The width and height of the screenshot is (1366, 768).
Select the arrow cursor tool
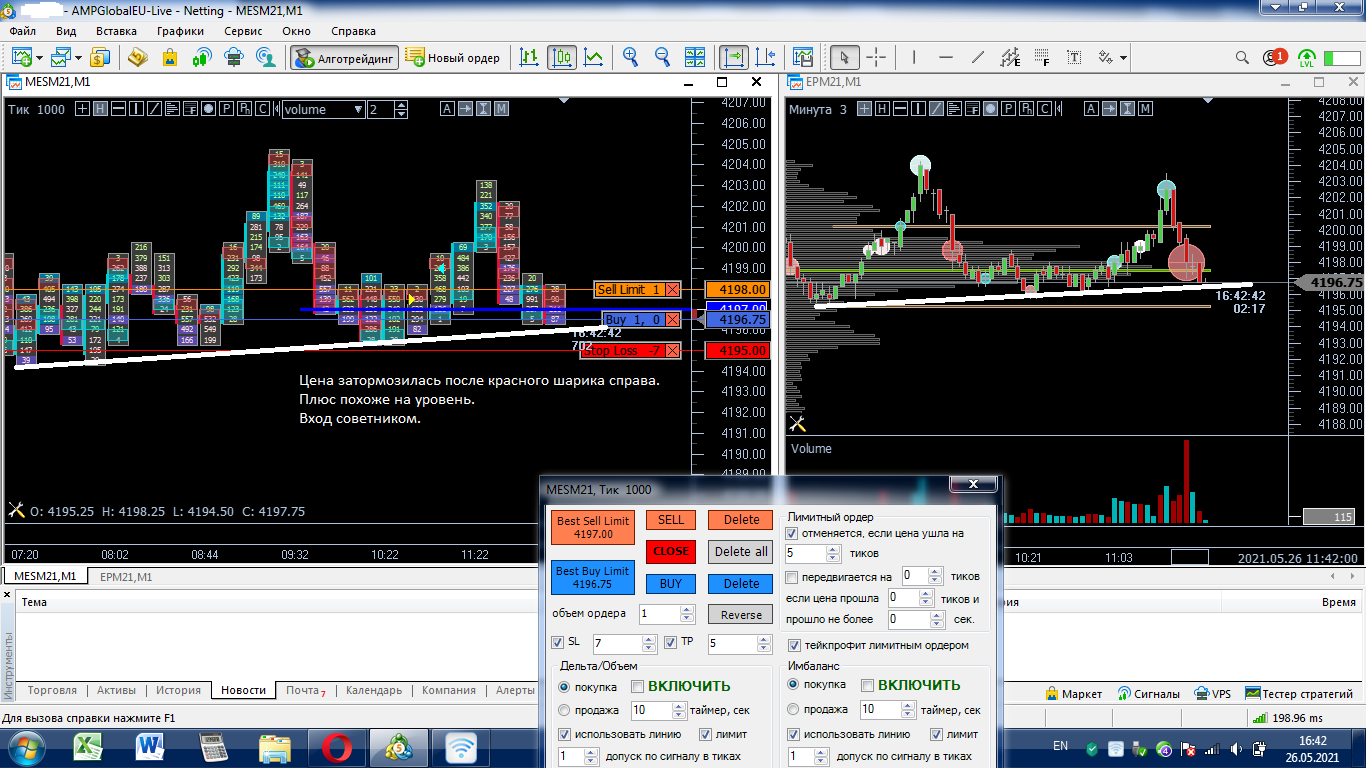coord(845,58)
